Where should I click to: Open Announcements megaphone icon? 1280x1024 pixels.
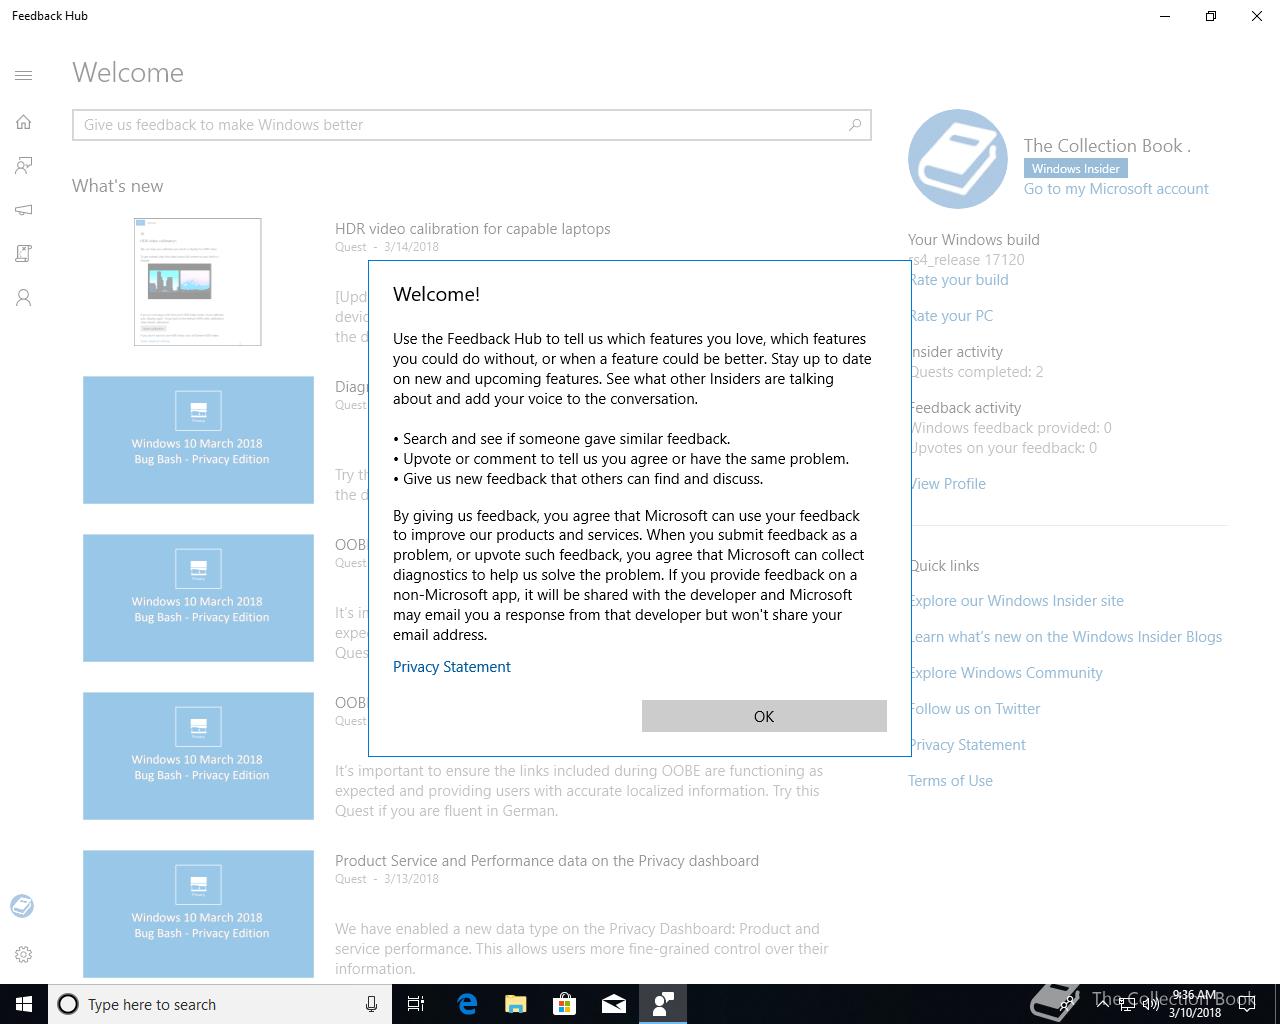tap(24, 210)
